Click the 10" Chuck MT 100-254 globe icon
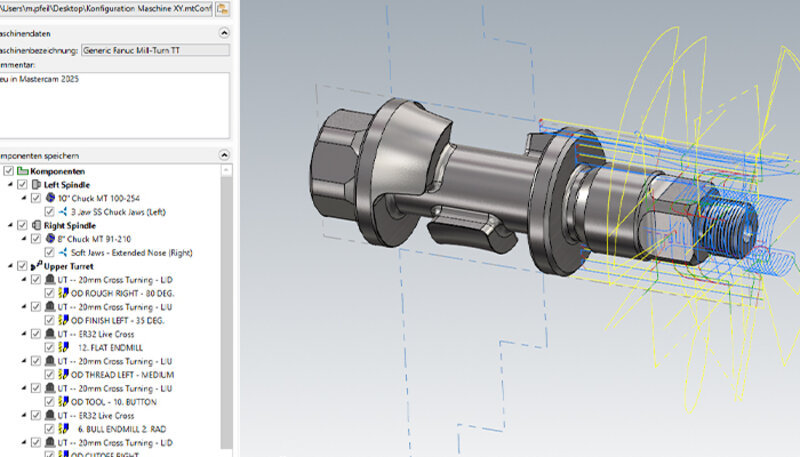The image size is (800, 457). 49,198
